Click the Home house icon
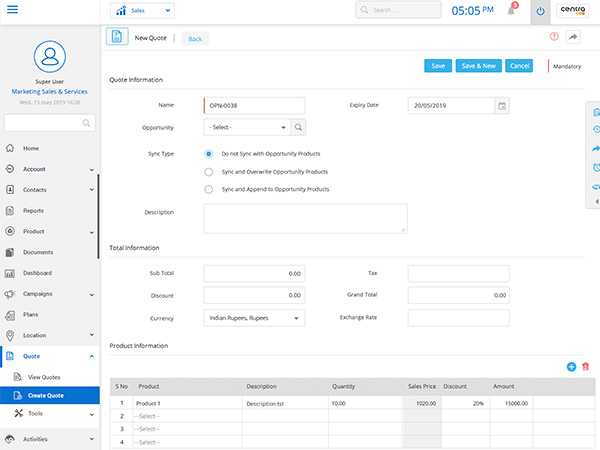 (x=10, y=148)
